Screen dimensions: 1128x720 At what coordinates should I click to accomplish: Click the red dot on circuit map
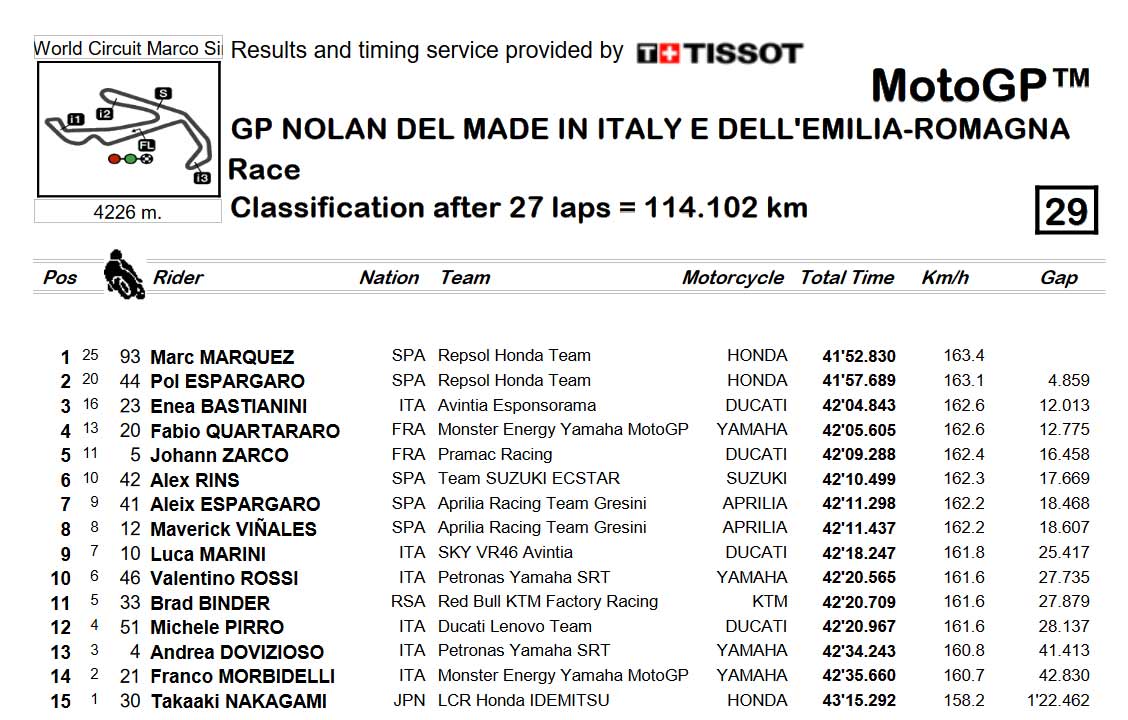coord(114,159)
